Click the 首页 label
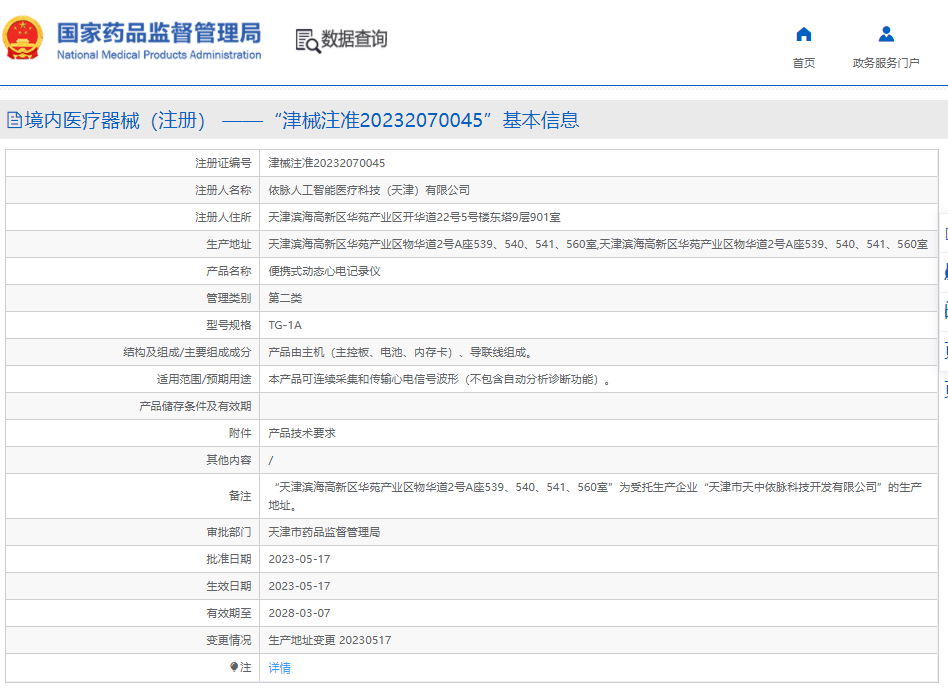Screen dimensions: 948x691 click(x=804, y=63)
